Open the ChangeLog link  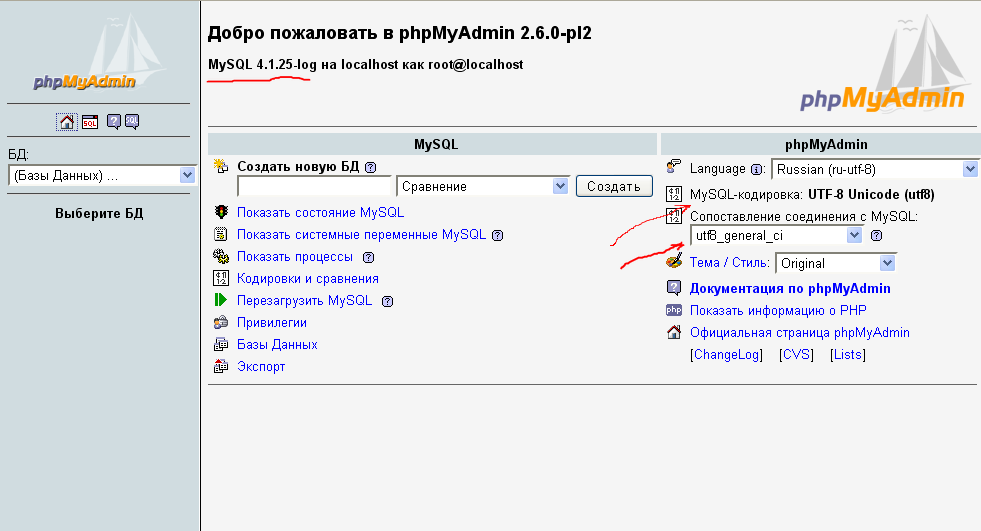pos(726,355)
